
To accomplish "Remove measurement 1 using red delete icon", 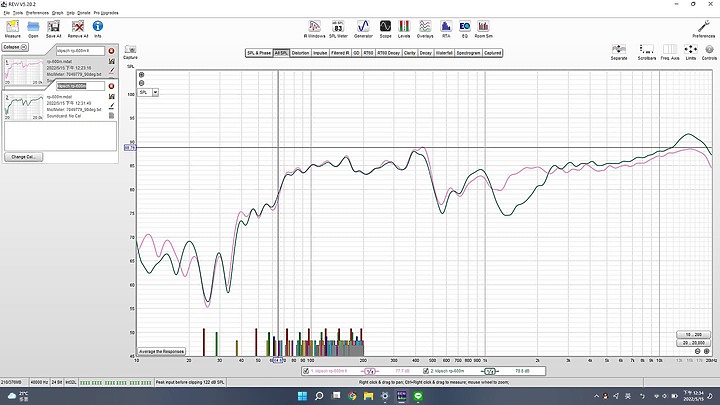I will (x=111, y=51).
